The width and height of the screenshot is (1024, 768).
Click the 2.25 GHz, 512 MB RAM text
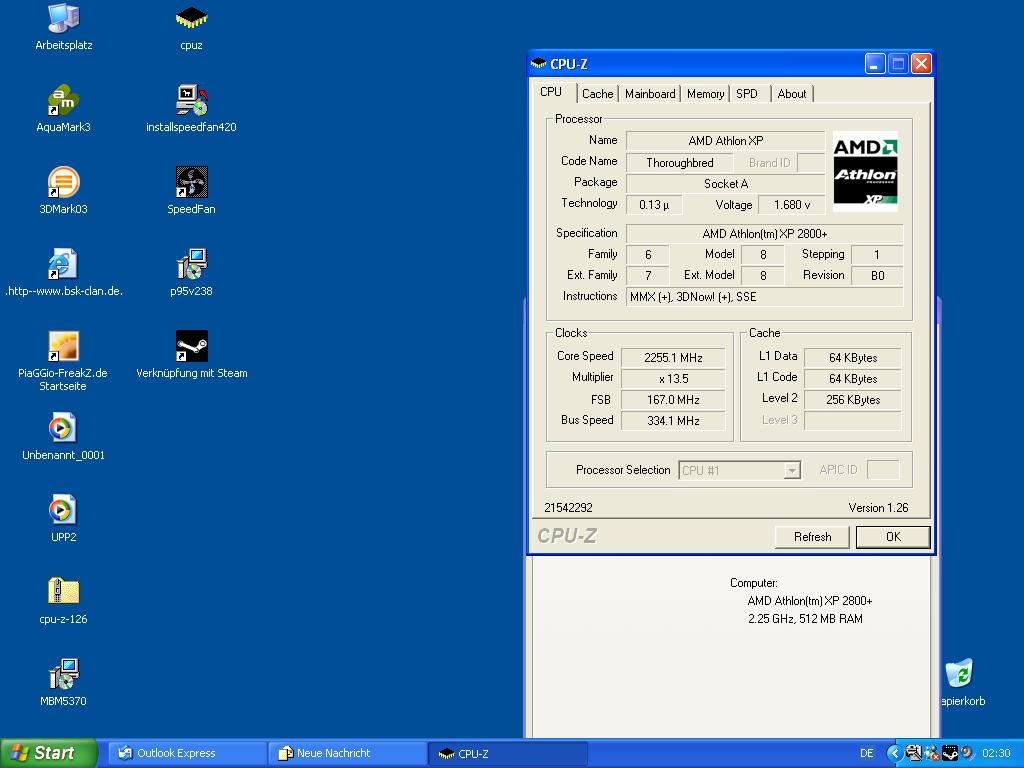805,618
